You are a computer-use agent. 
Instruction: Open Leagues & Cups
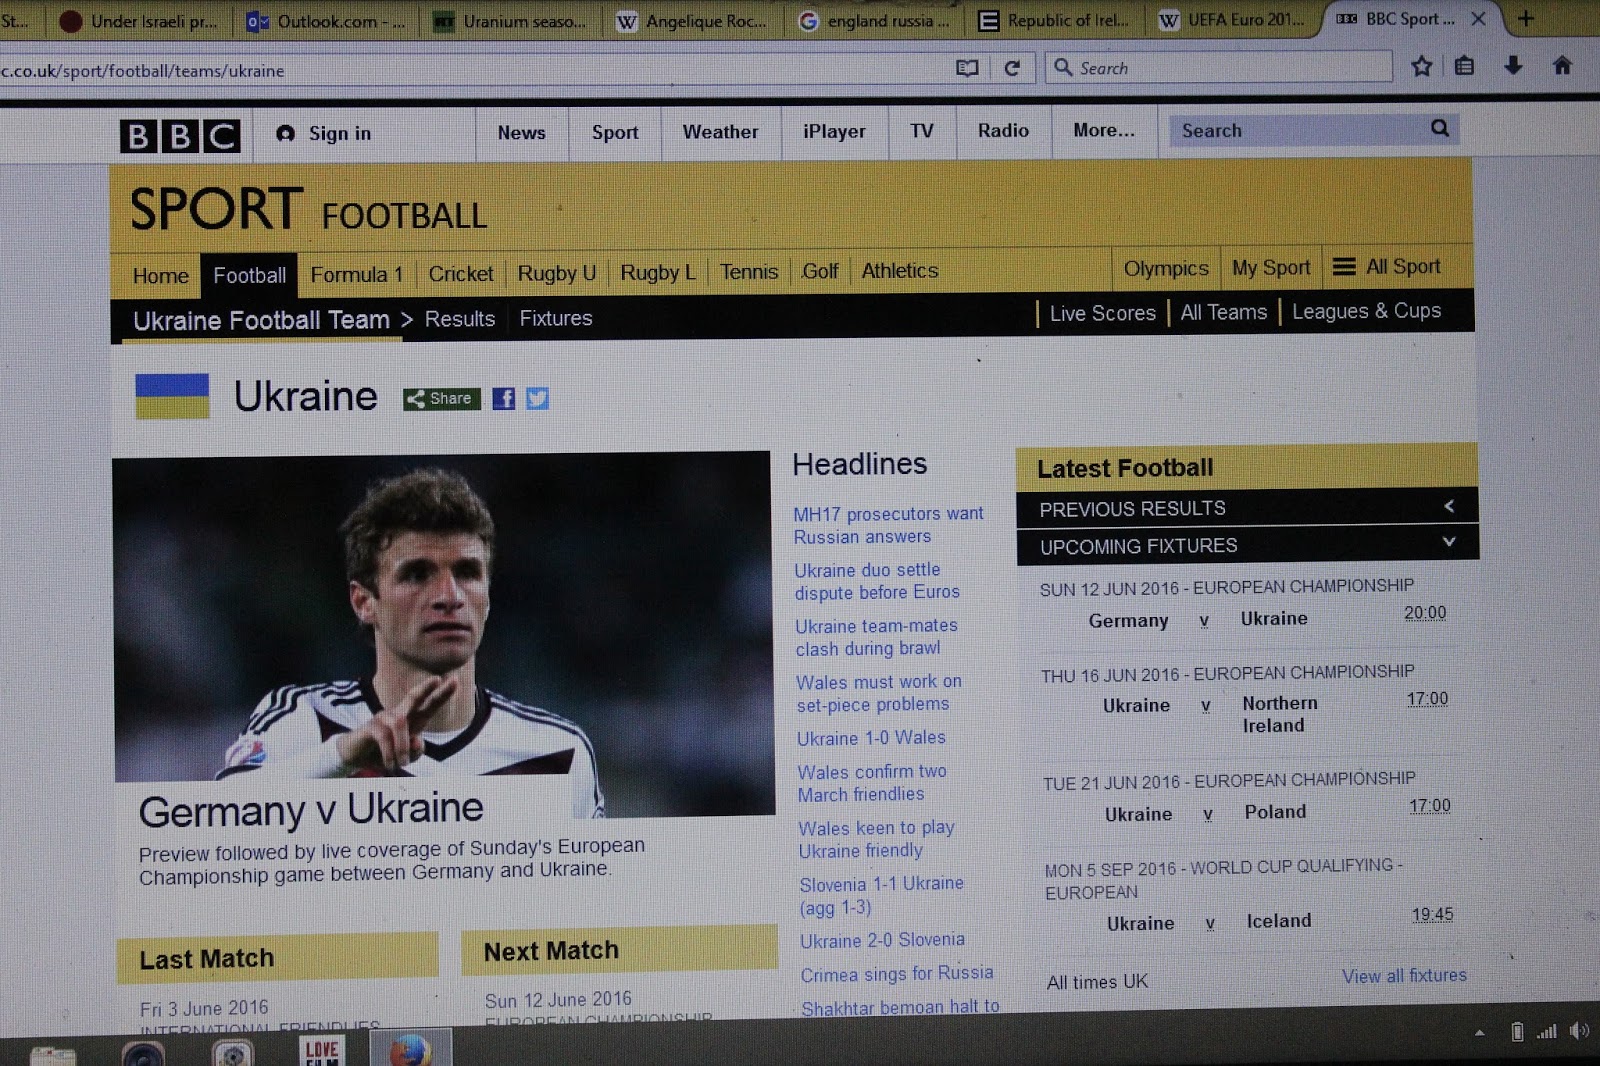tap(1367, 311)
